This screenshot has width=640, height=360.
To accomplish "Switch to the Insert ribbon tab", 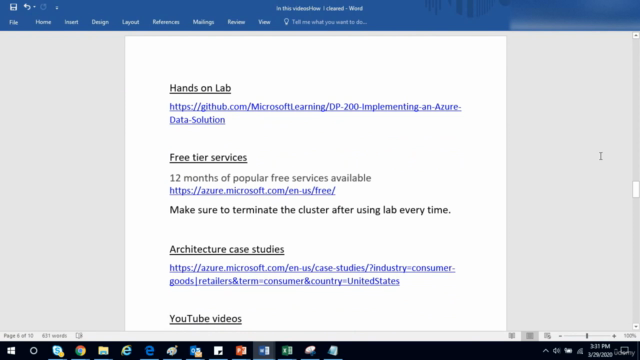I will coord(71,22).
